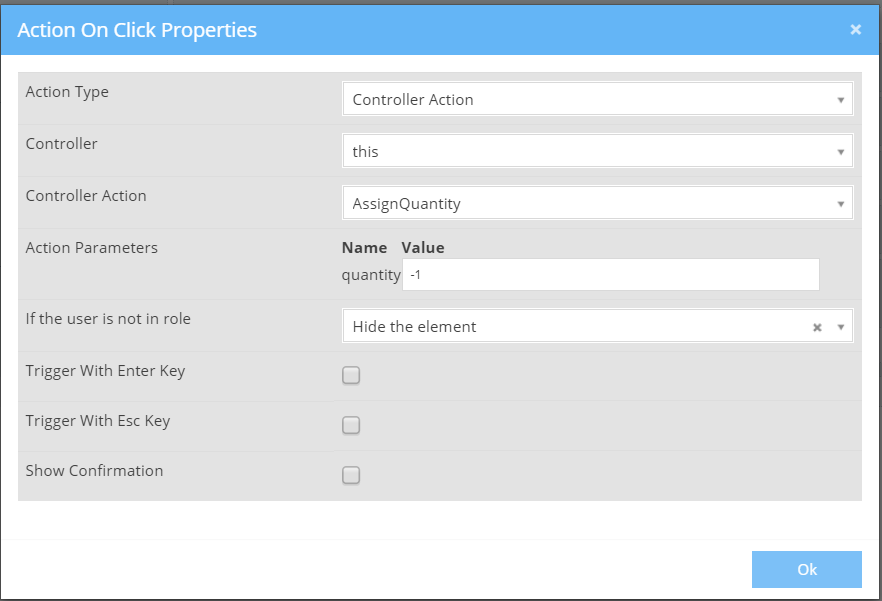Image resolution: width=882 pixels, height=601 pixels.
Task: Open the 'Controller Action' type combo box
Action: tap(590, 100)
